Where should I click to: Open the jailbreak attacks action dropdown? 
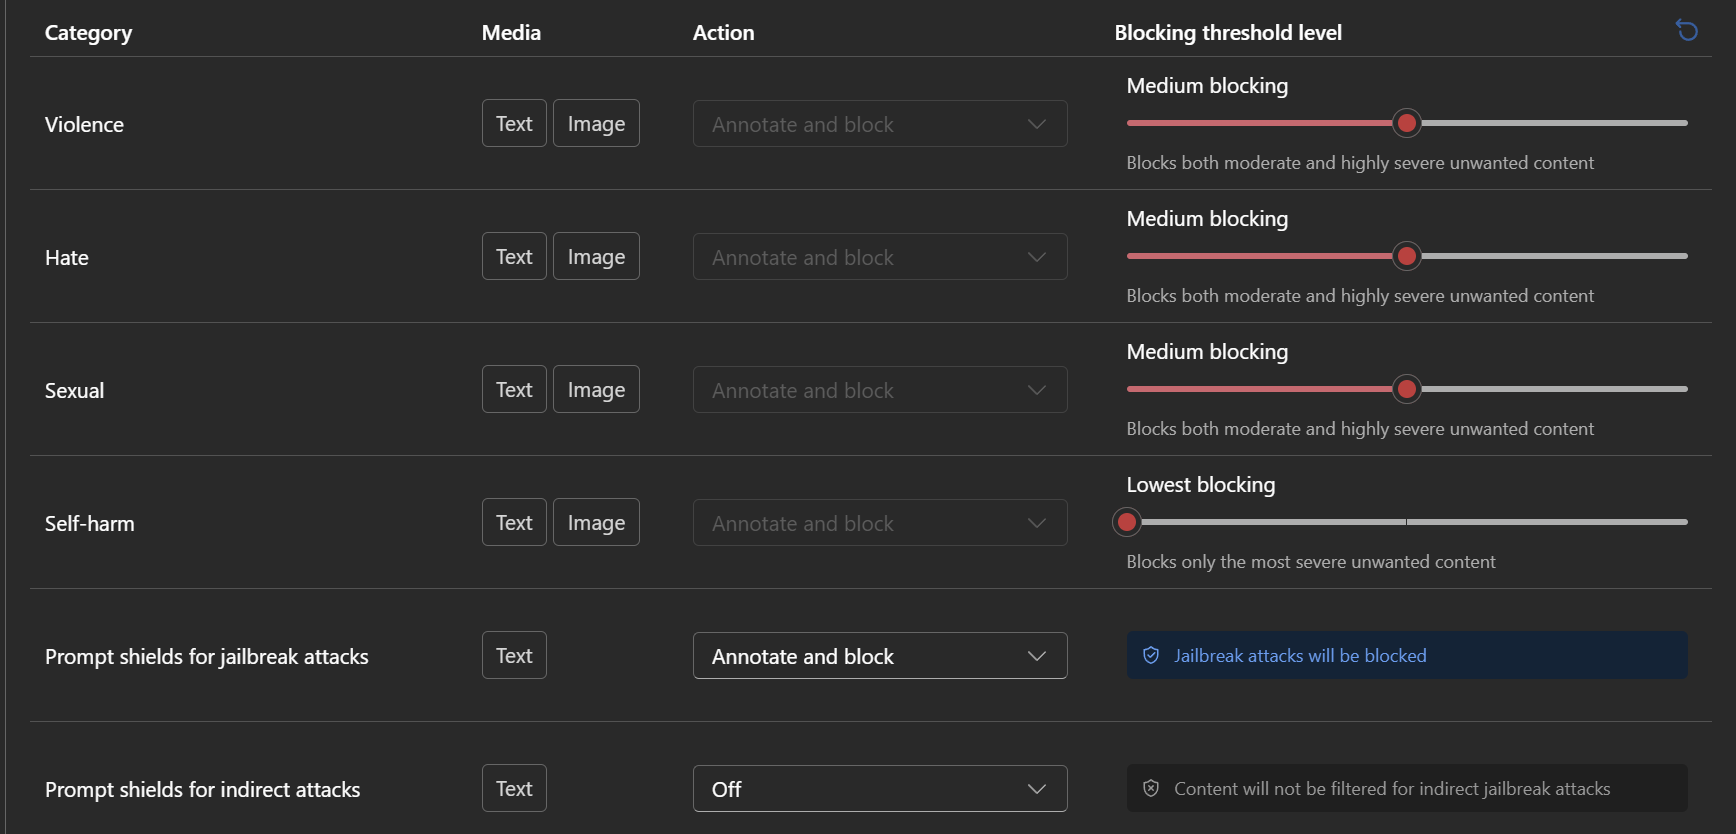click(879, 656)
